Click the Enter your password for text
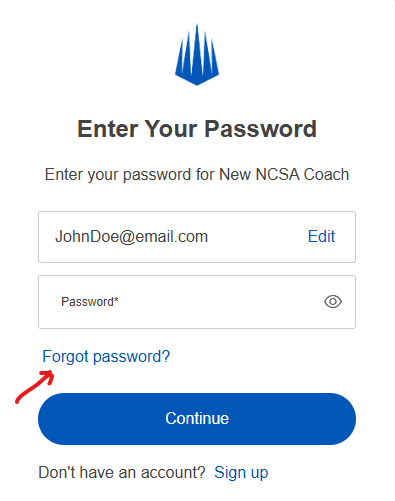This screenshot has width=395, height=501. 130,175
